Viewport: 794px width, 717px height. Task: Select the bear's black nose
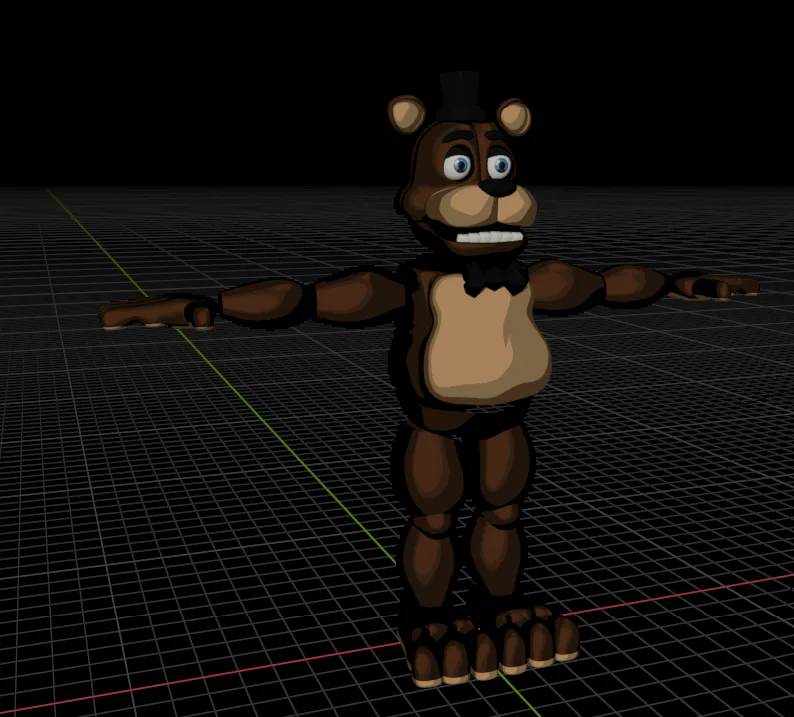498,188
